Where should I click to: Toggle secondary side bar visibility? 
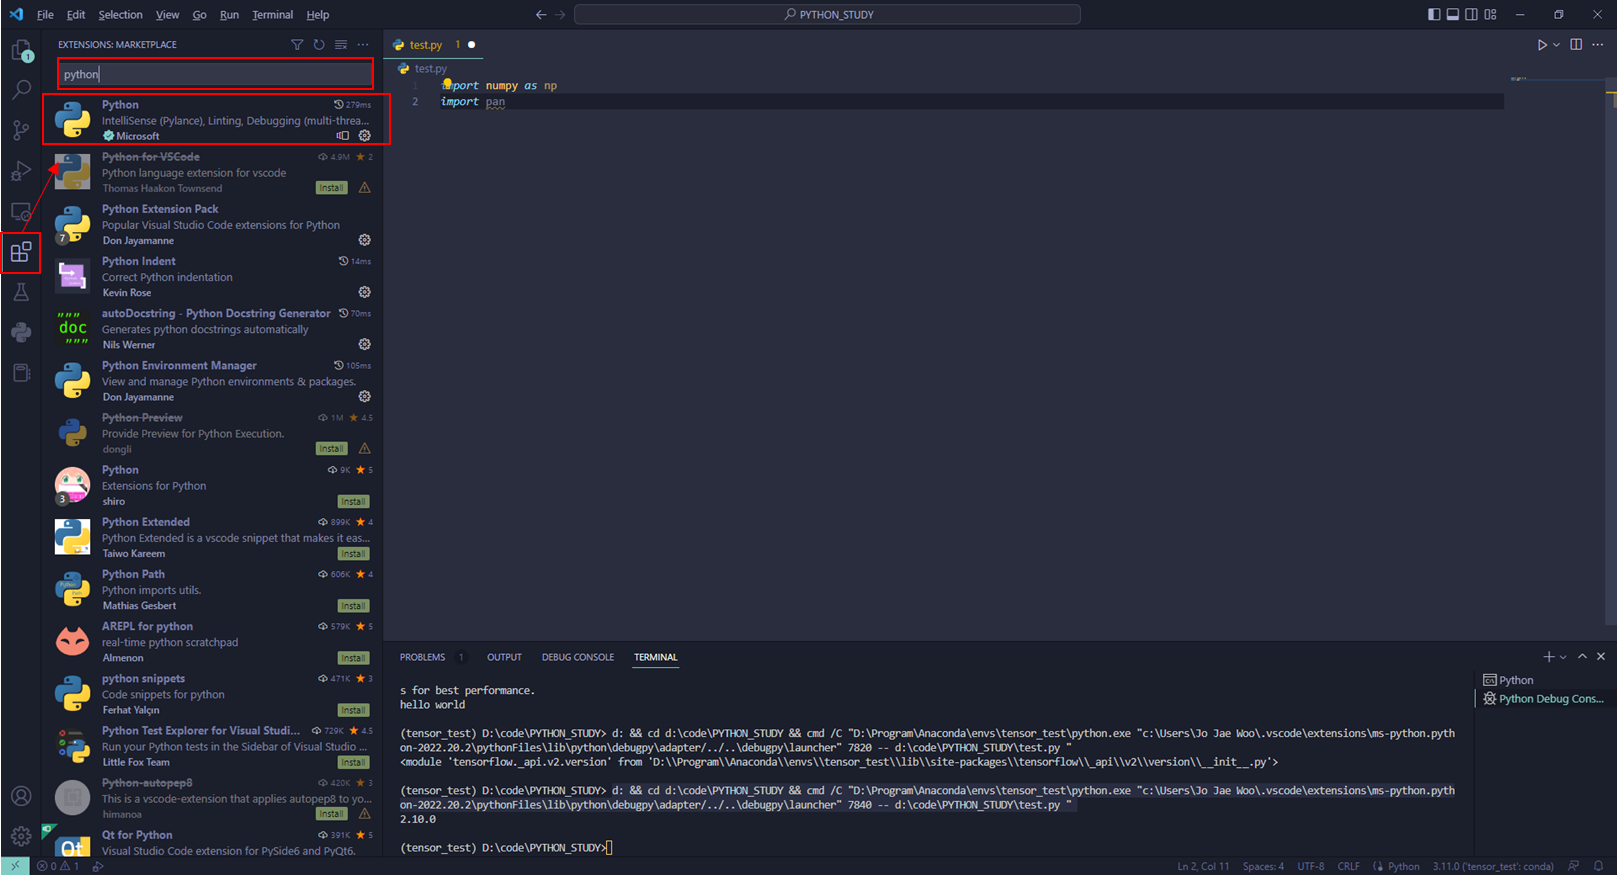1472,15
